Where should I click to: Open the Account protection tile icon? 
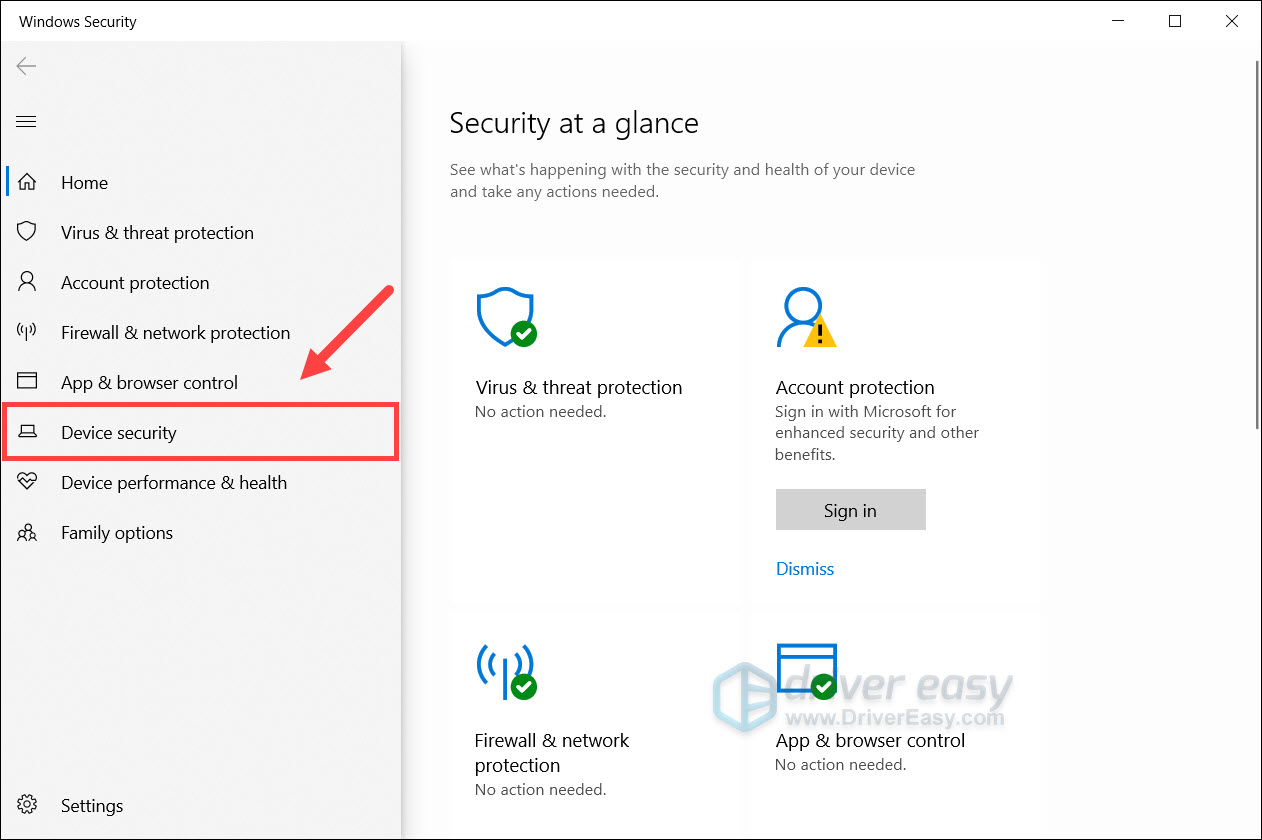[805, 318]
